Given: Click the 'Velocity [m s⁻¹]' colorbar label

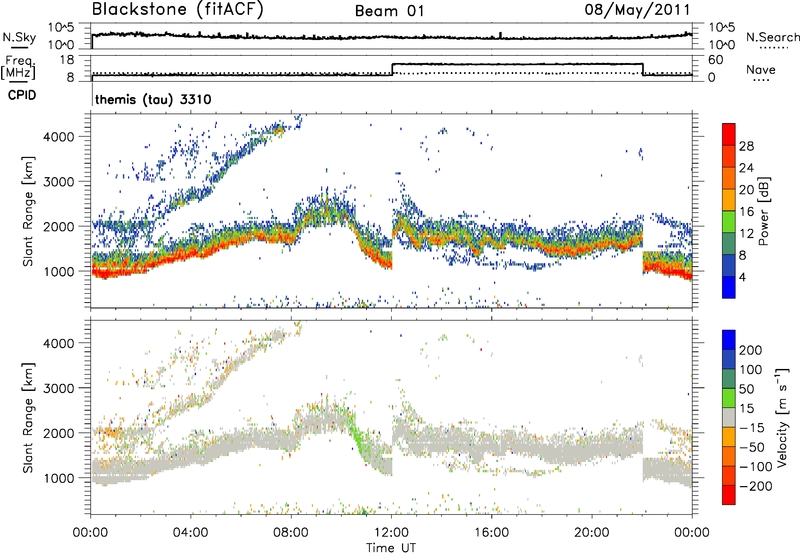Looking at the screenshot, I should coord(782,417).
